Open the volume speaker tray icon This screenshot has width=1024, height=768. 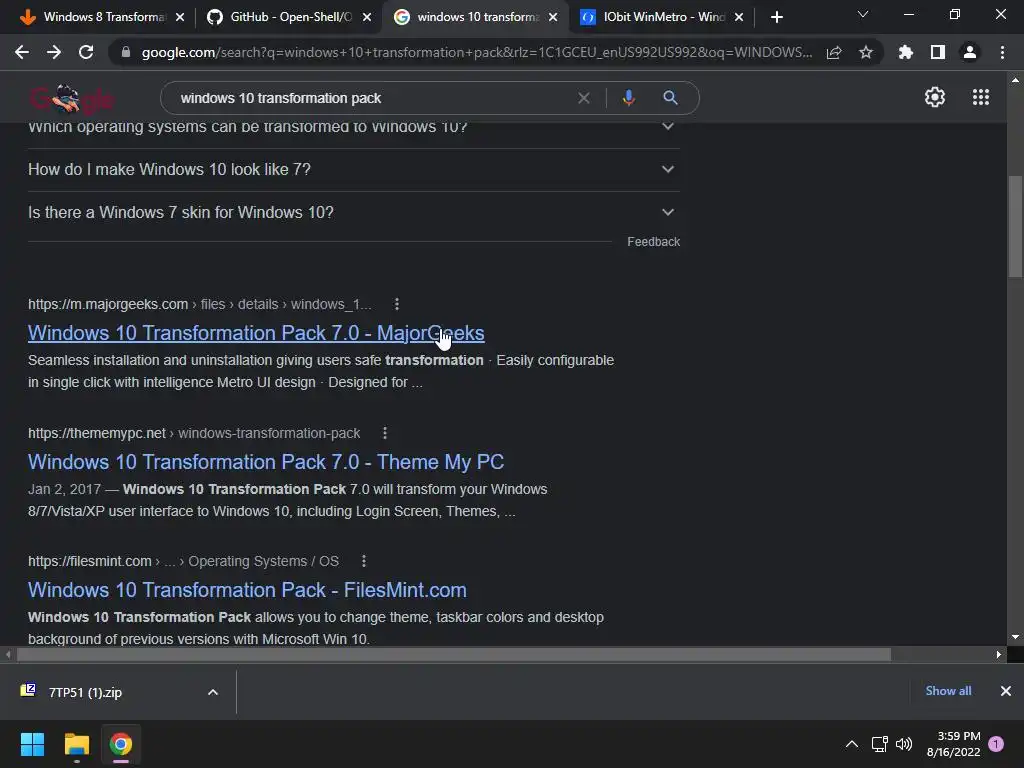[x=904, y=744]
